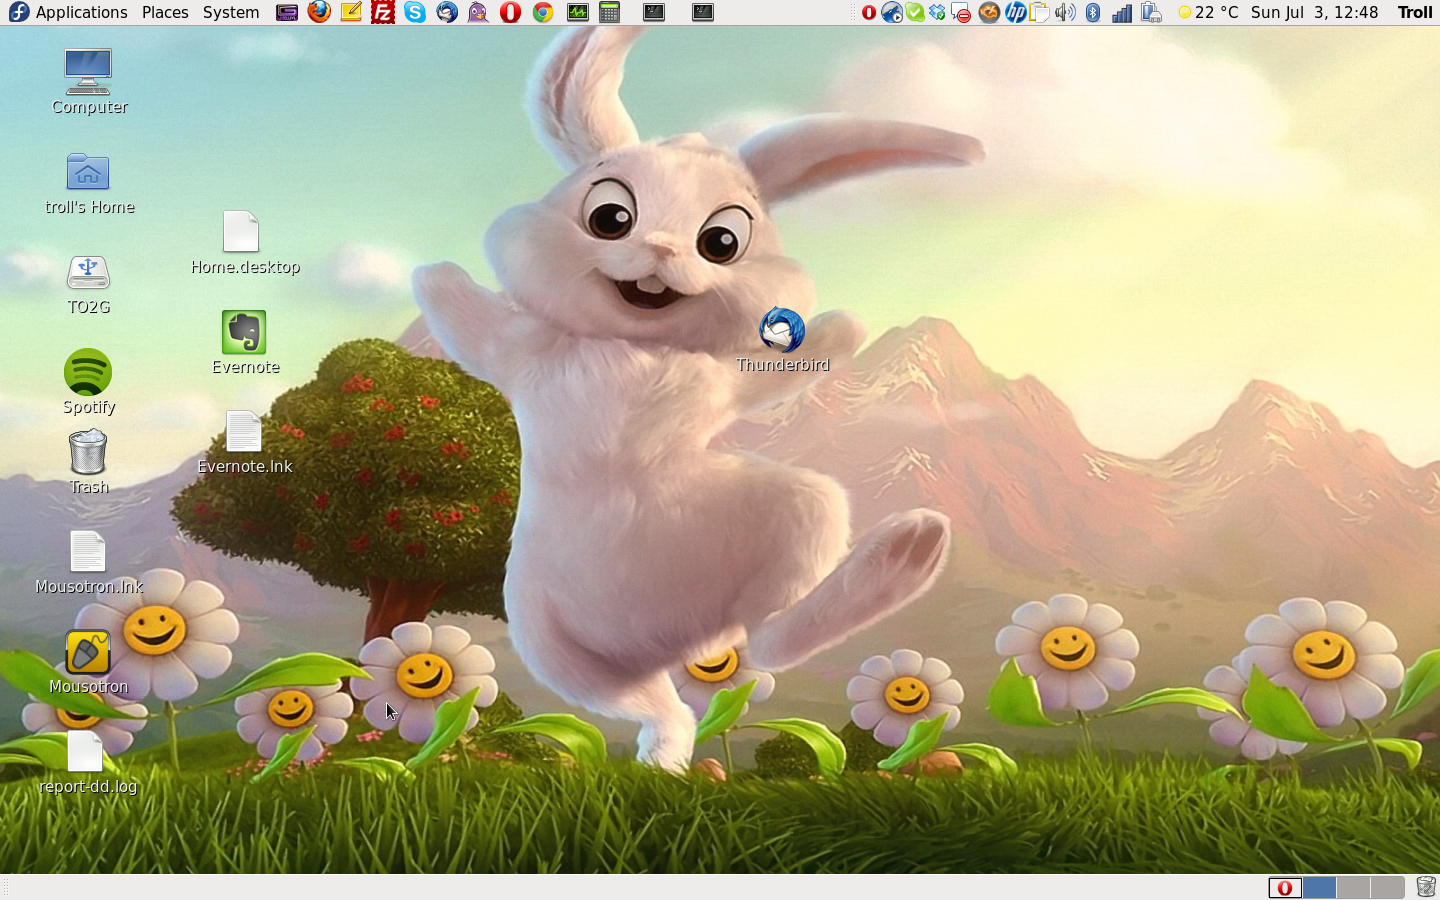The image size is (1440, 900).
Task: Launch Google Chrome from the top panel
Action: click(543, 12)
